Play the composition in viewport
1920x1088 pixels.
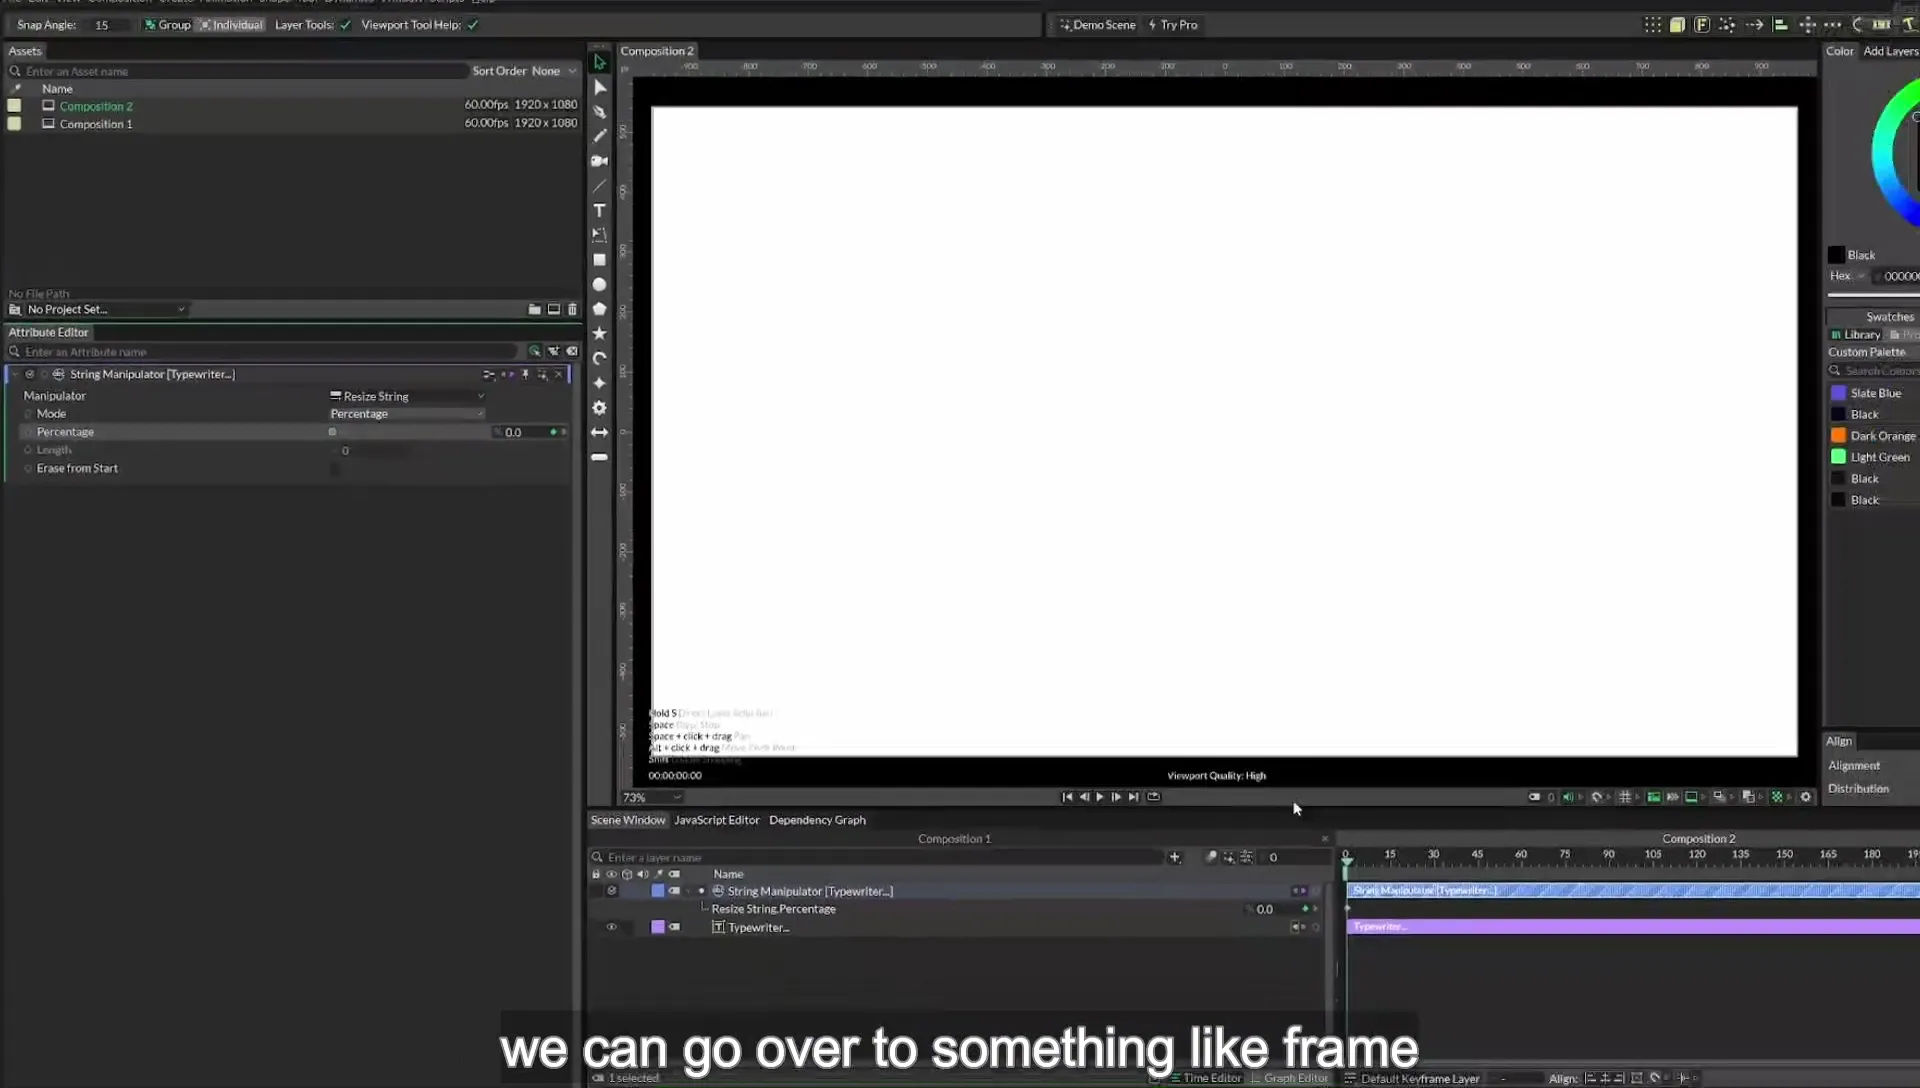pos(1100,797)
